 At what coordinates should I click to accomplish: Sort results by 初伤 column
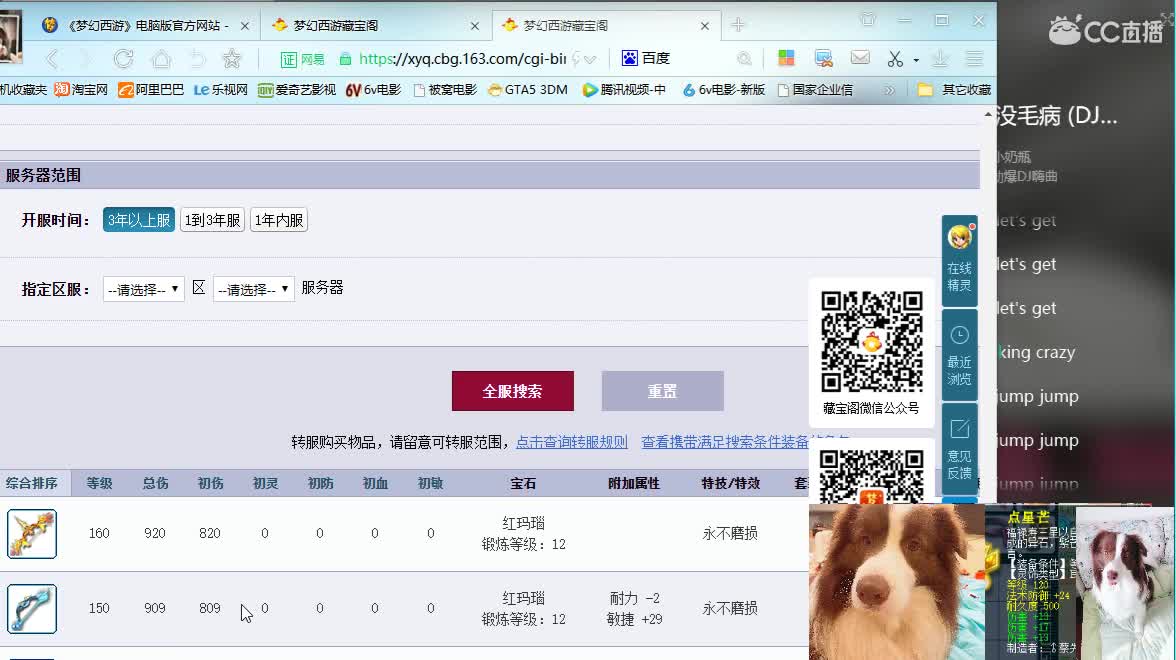(x=210, y=483)
